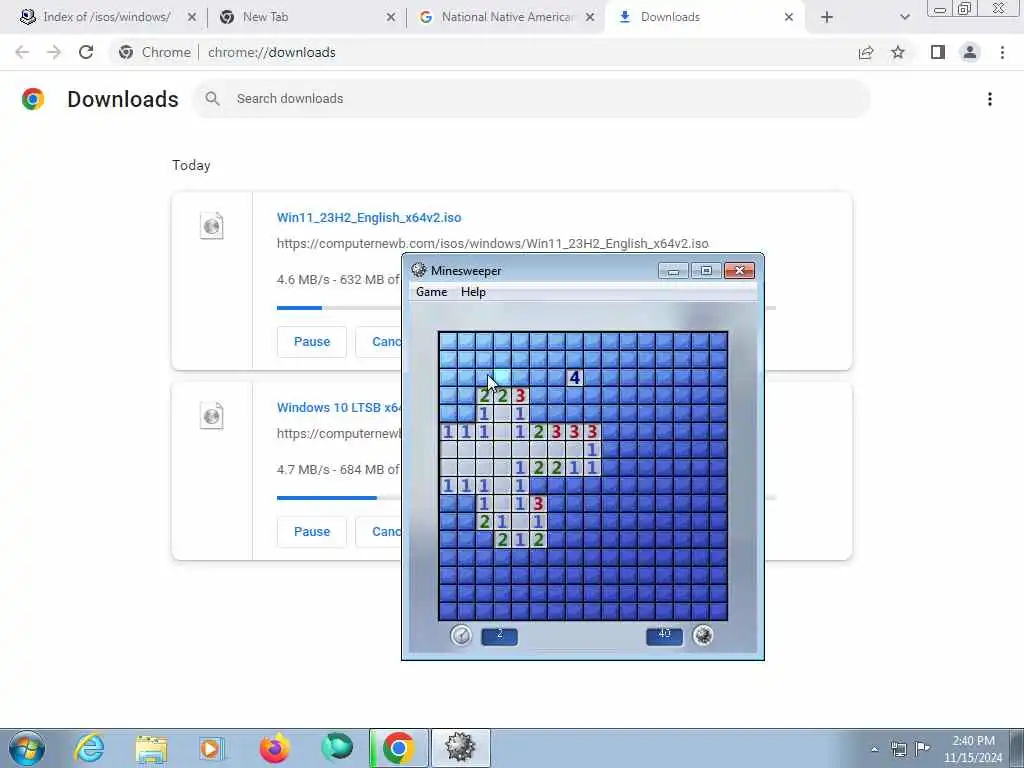Click the revealed 4 tile in Minesweeper
Image resolution: width=1024 pixels, height=768 pixels.
[574, 377]
